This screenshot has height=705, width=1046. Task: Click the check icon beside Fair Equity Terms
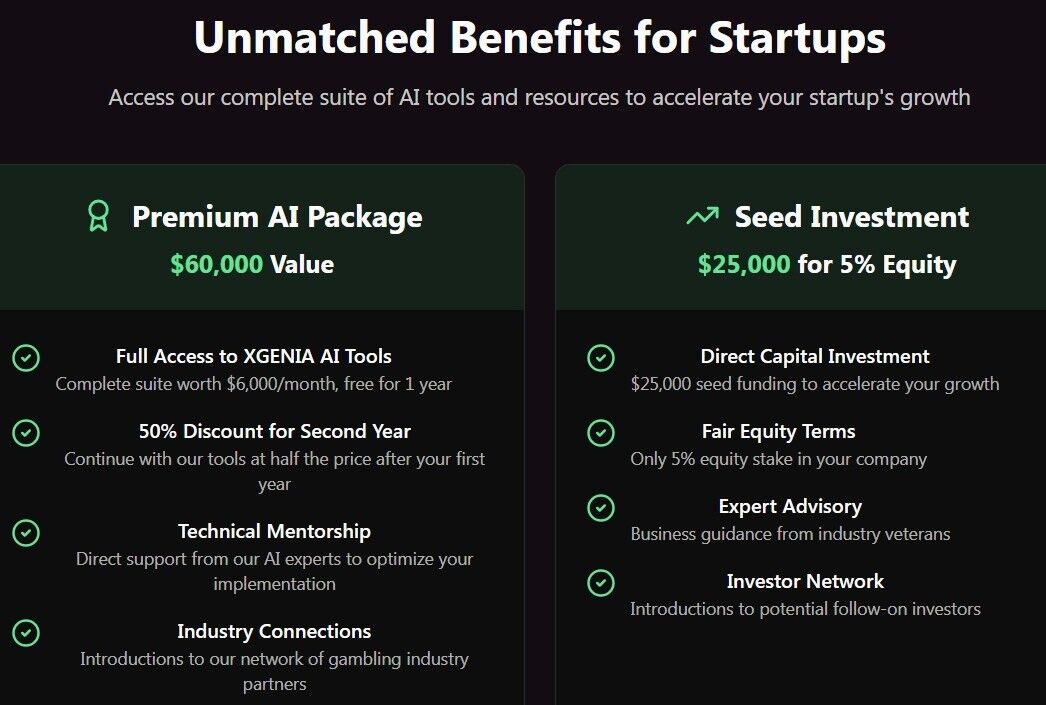tap(601, 433)
